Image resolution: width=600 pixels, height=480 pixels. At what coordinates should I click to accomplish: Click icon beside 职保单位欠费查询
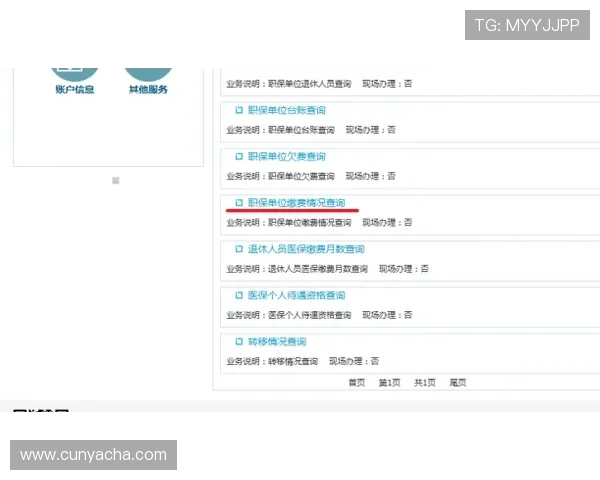pyautogui.click(x=239, y=157)
